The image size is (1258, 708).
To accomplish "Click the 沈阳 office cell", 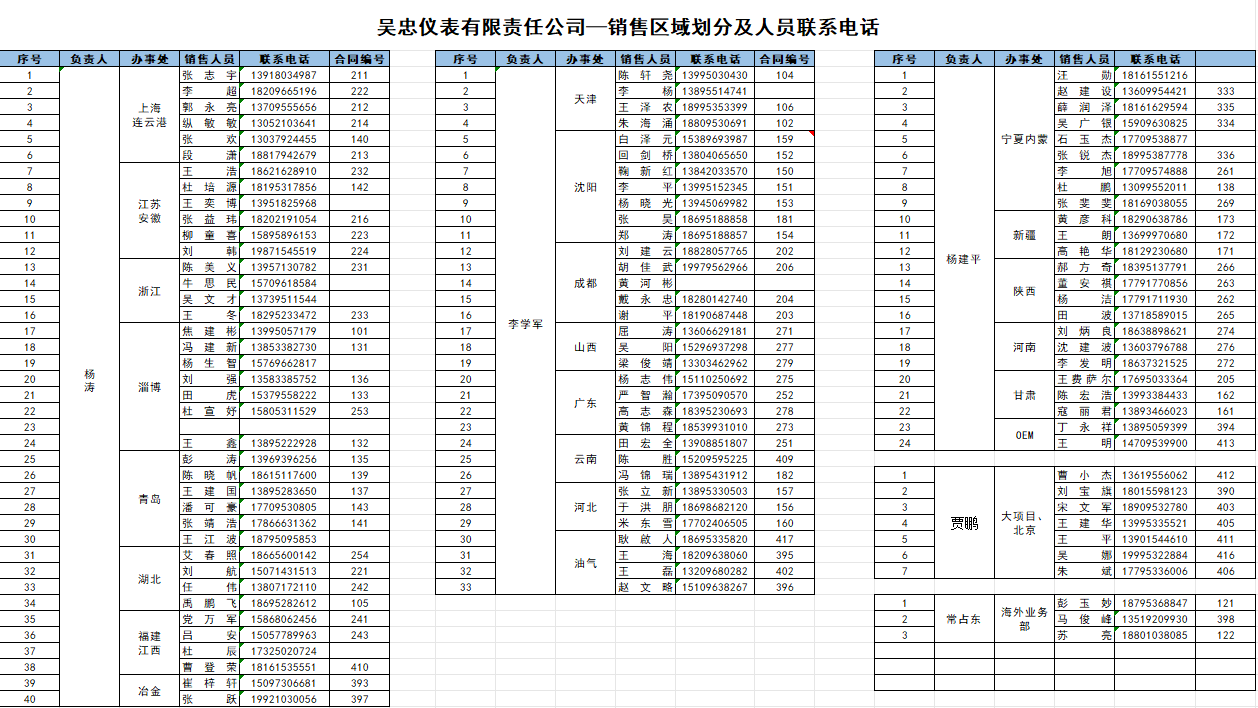I will (585, 187).
